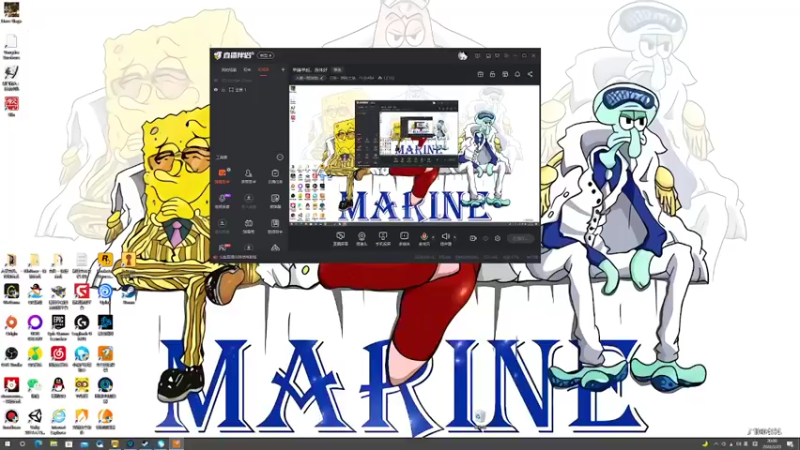
Task: Open Epic Games Launcher desktop shortcut
Action: click(x=58, y=327)
